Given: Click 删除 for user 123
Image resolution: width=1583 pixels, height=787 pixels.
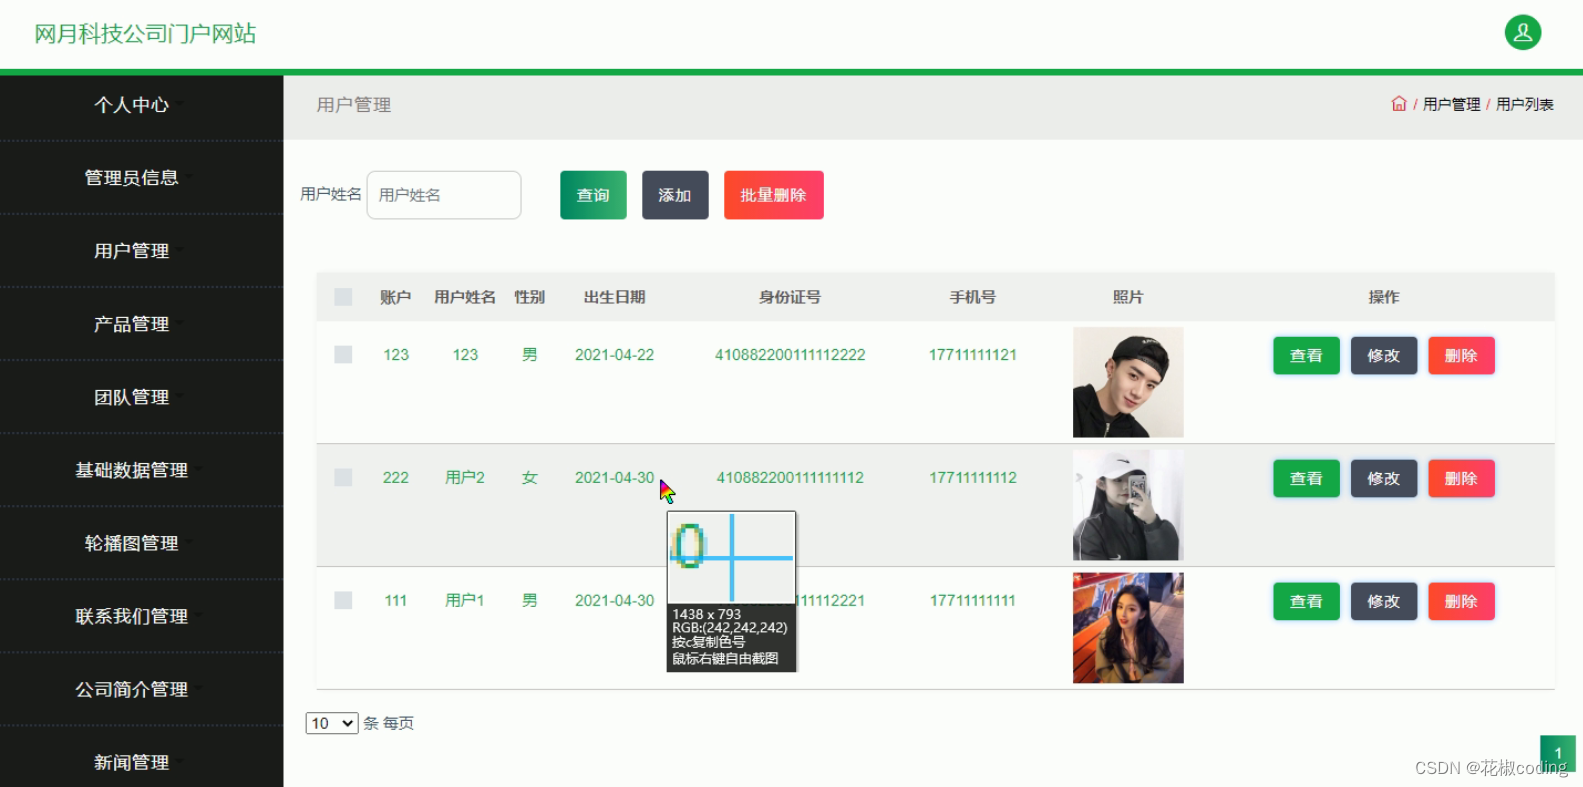Looking at the screenshot, I should (1461, 355).
